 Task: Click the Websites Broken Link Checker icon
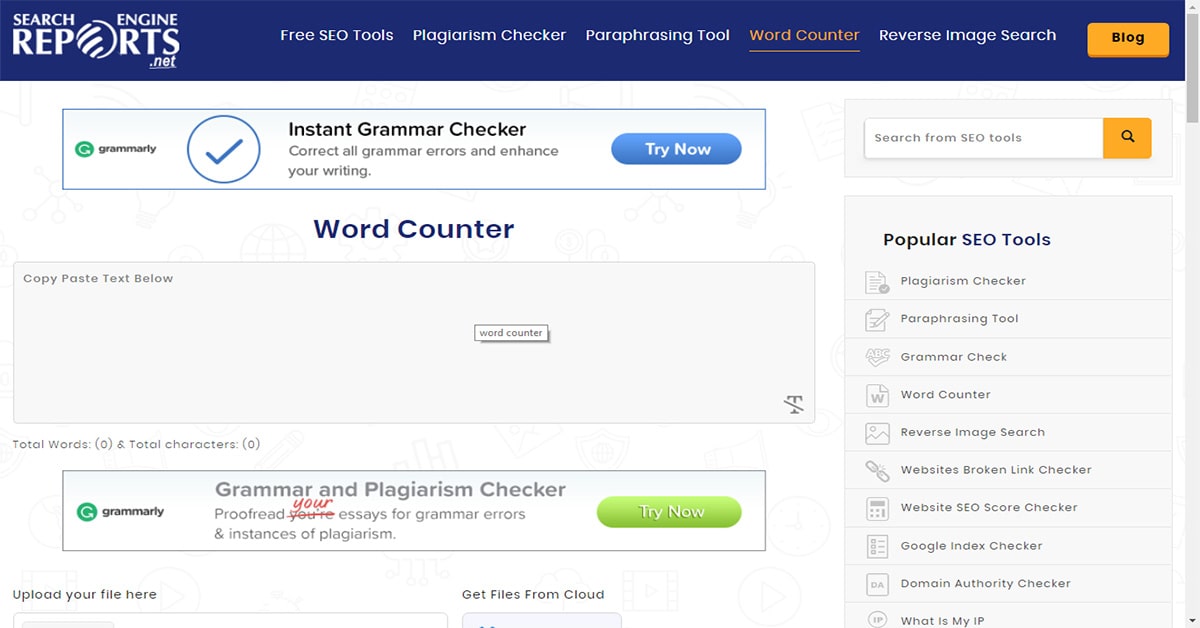coord(877,470)
